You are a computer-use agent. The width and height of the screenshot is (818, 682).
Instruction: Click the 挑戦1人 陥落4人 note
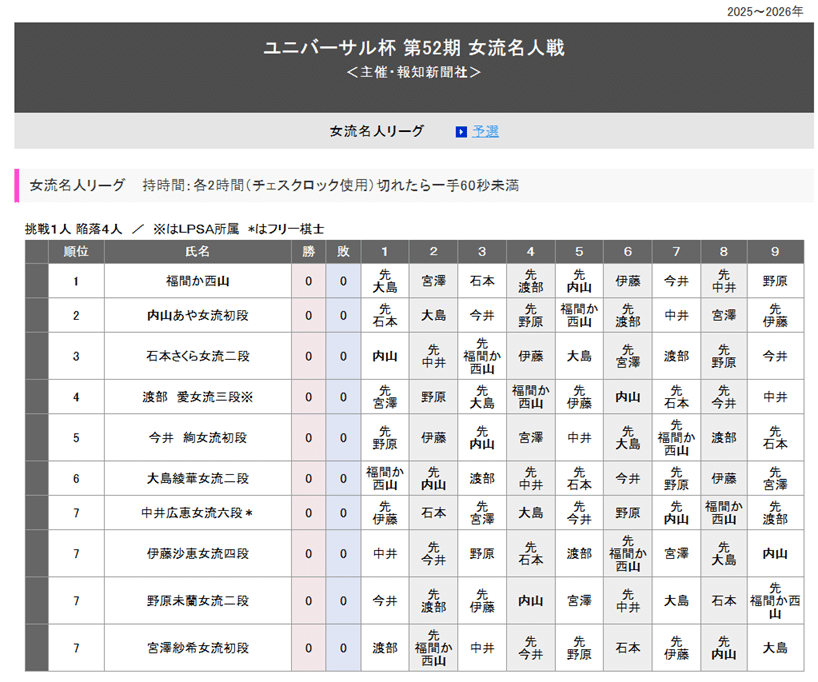click(x=74, y=229)
